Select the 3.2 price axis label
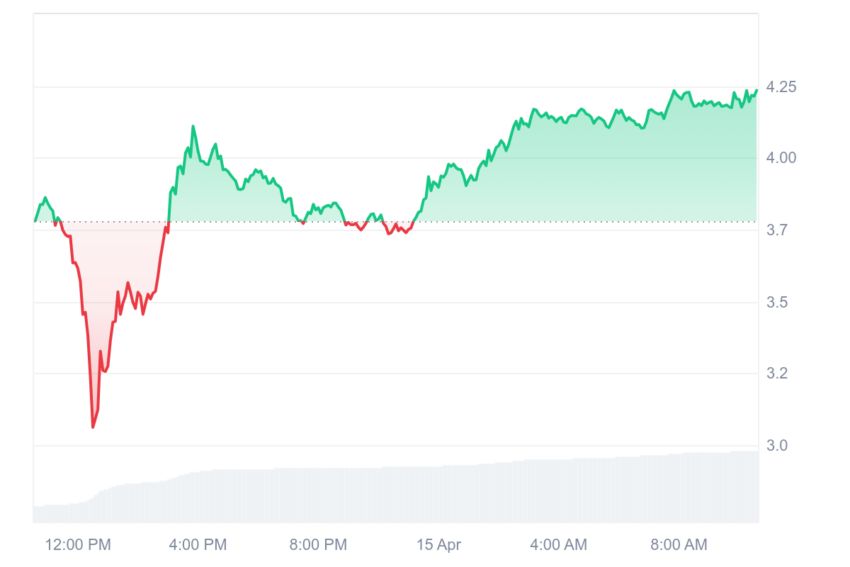This screenshot has width=850, height=567. coord(777,373)
